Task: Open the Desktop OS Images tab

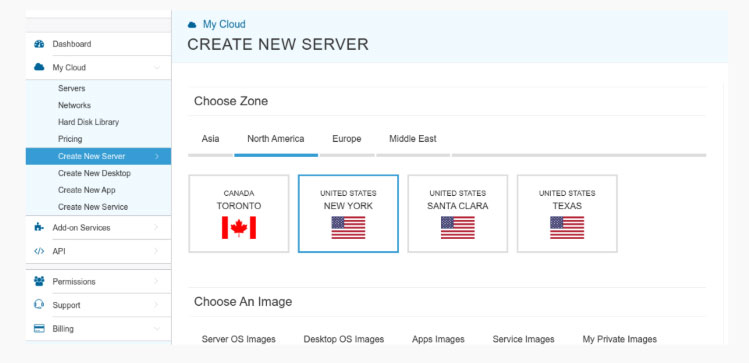Action: click(343, 339)
